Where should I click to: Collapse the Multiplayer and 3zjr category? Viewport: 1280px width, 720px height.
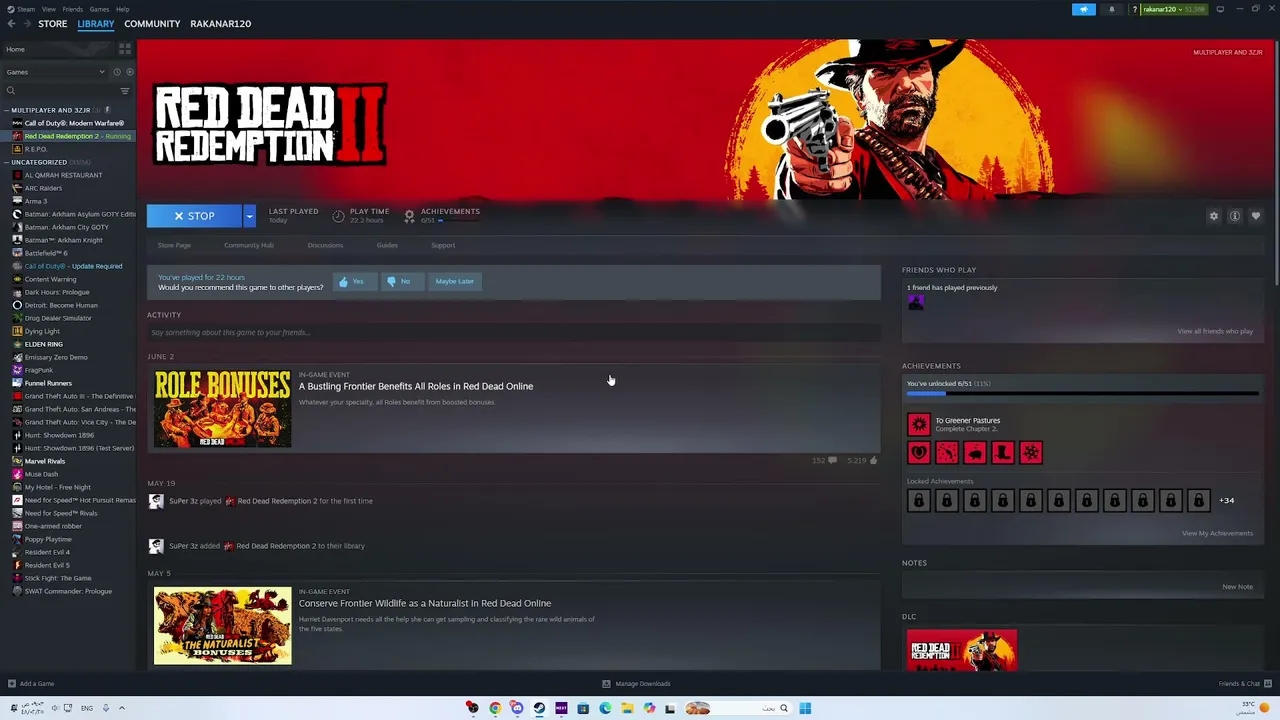coord(7,110)
